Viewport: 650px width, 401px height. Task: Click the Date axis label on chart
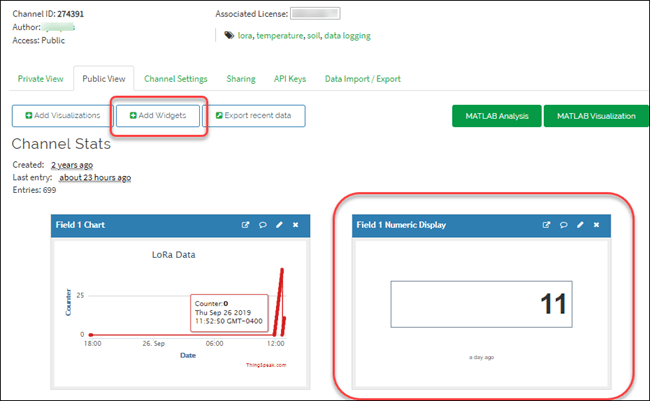188,355
